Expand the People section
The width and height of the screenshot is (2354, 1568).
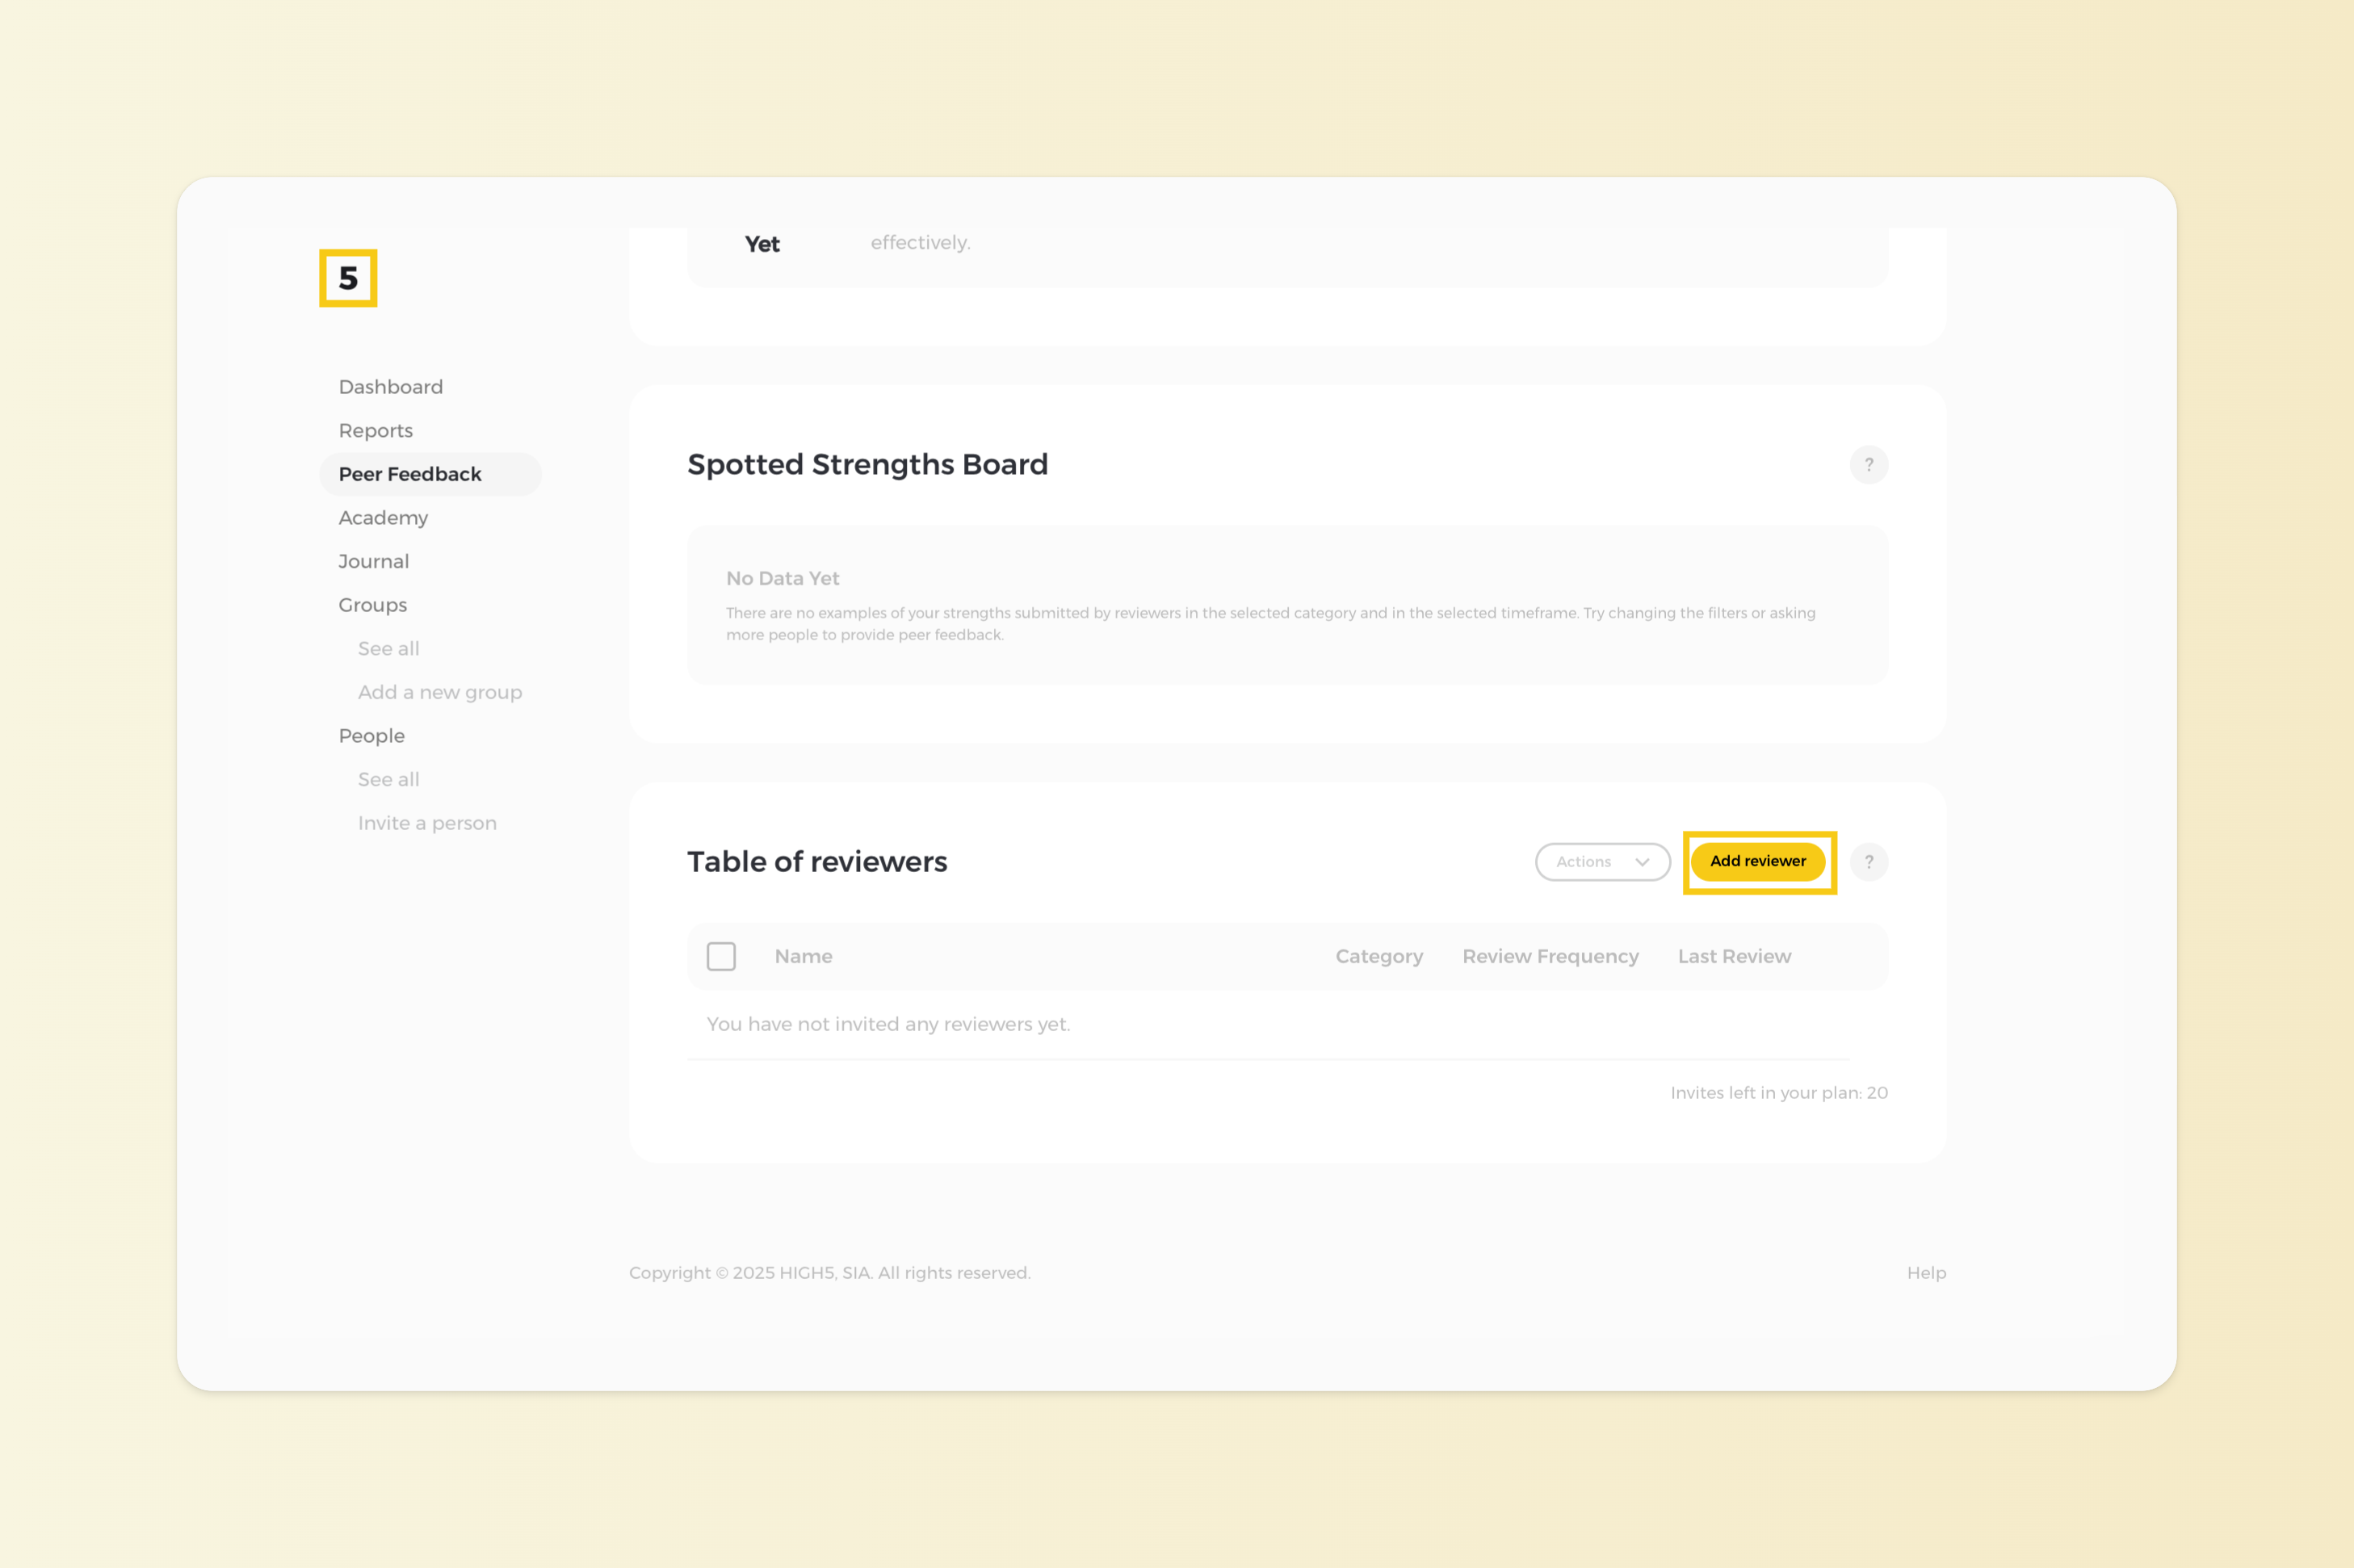point(371,735)
